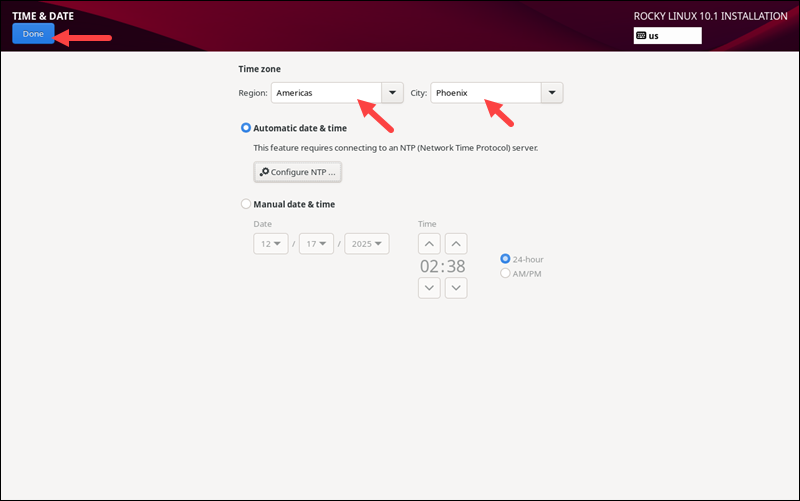Open the Region dropdown arrow
The height and width of the screenshot is (501, 800).
[392, 93]
